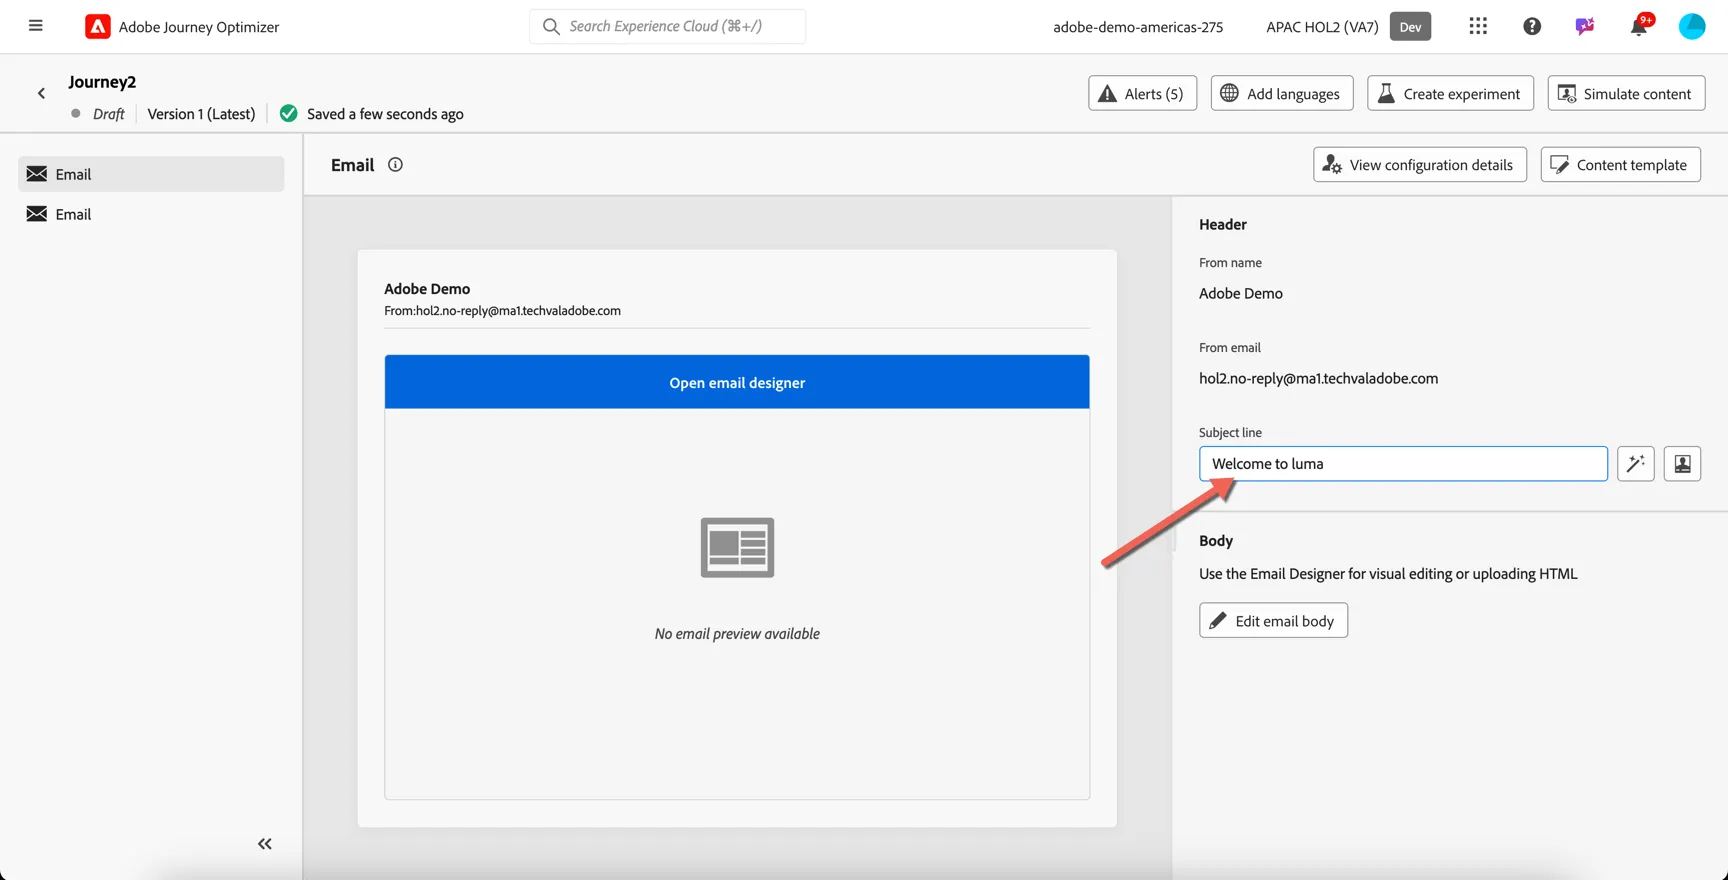Click the Draft status label

(108, 114)
